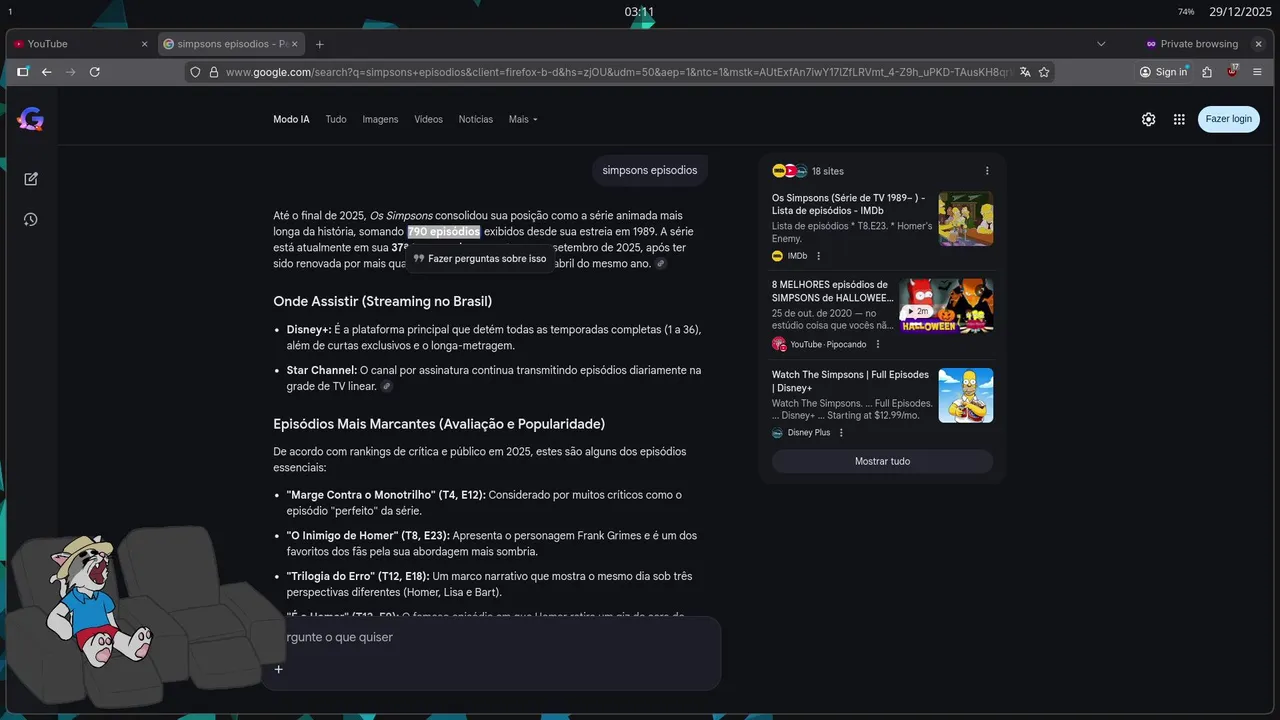Switch to the Vídeos tab
1280x720 pixels.
(x=428, y=119)
